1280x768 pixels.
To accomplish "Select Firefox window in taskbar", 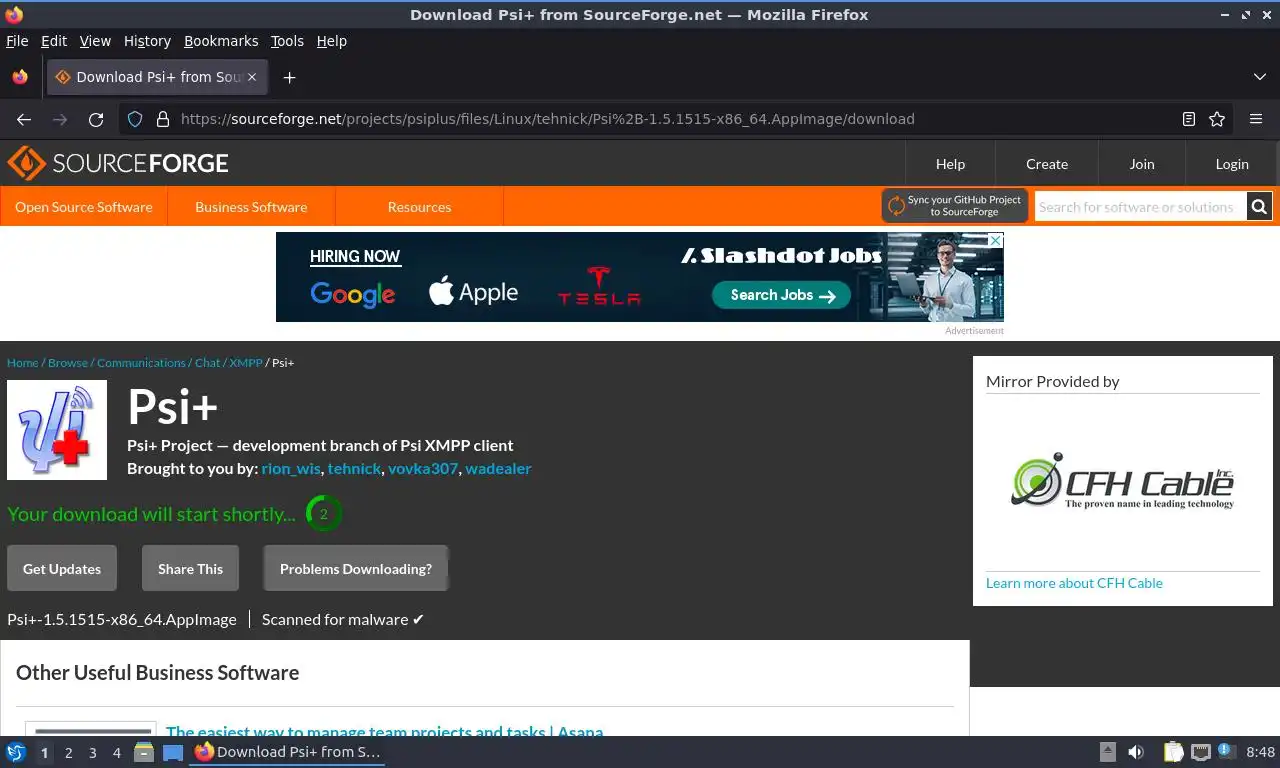I will [x=288, y=752].
